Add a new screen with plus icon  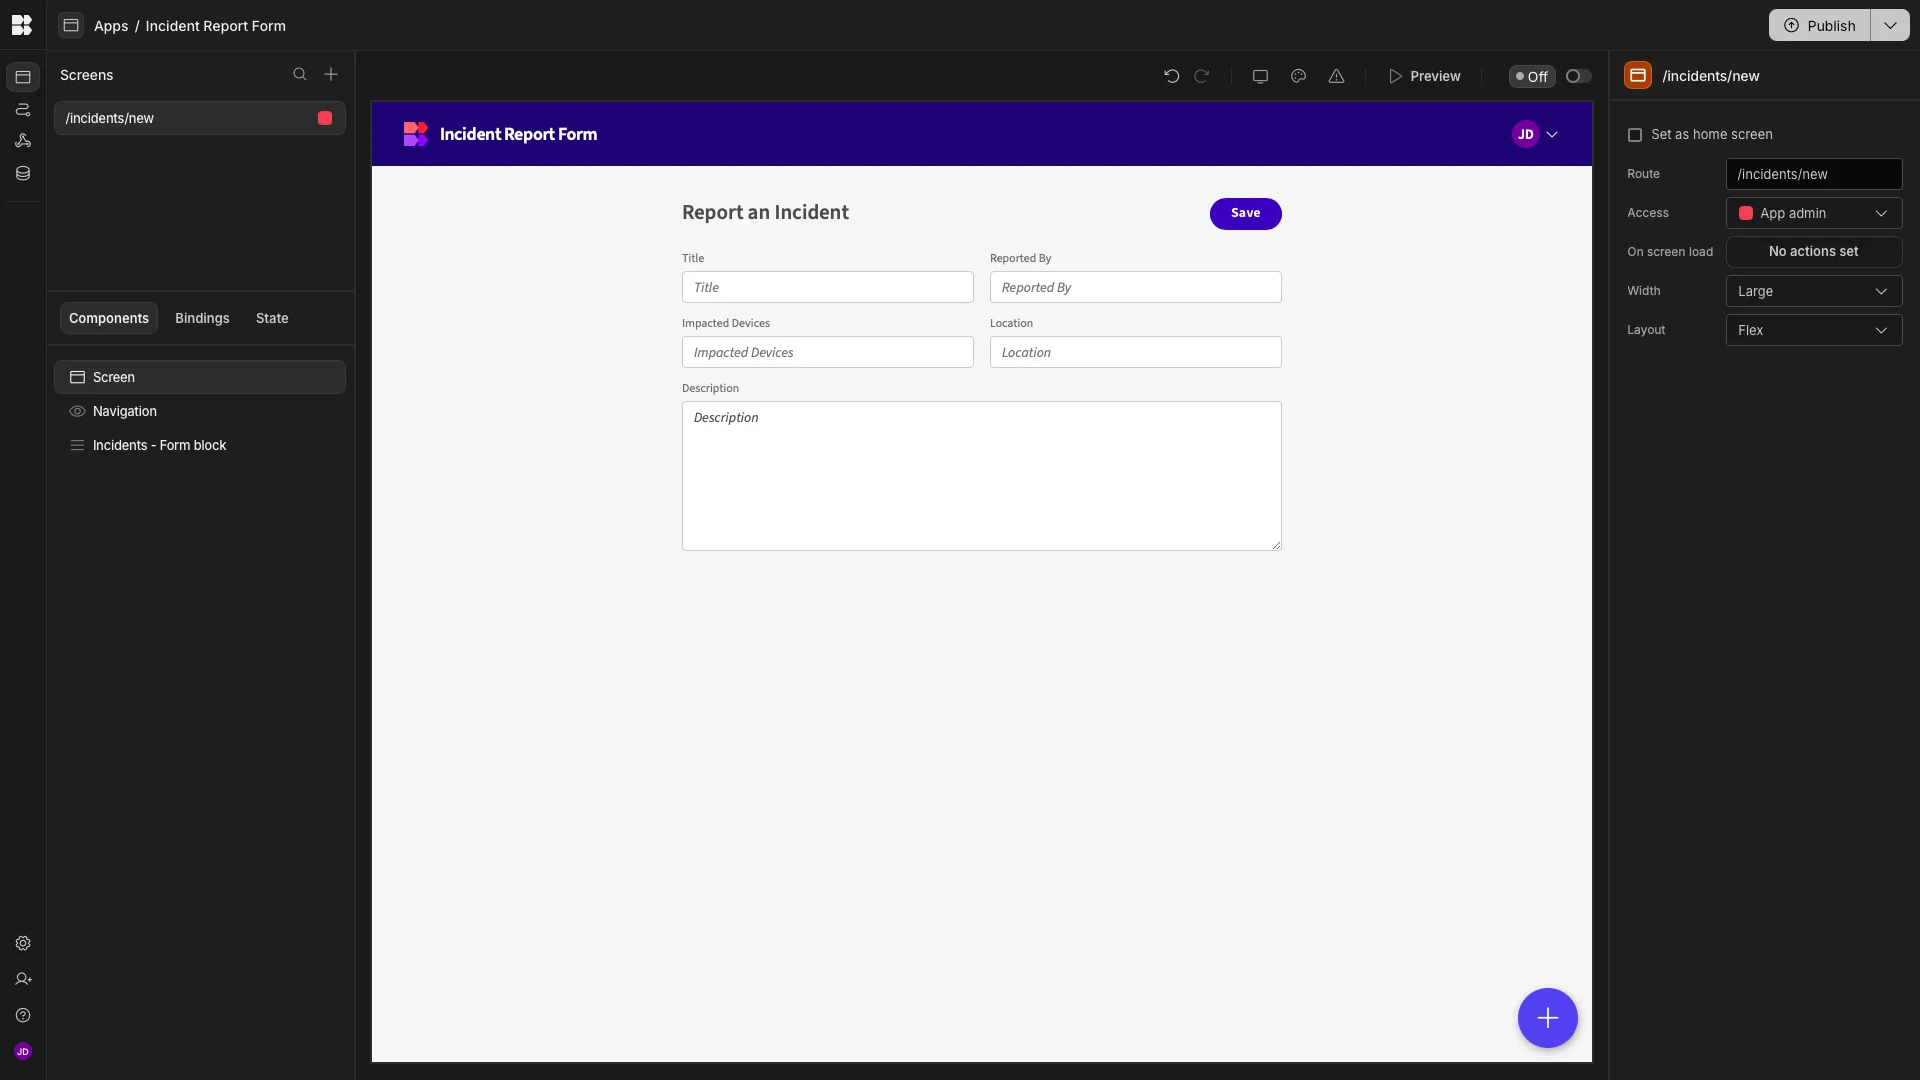click(x=331, y=75)
